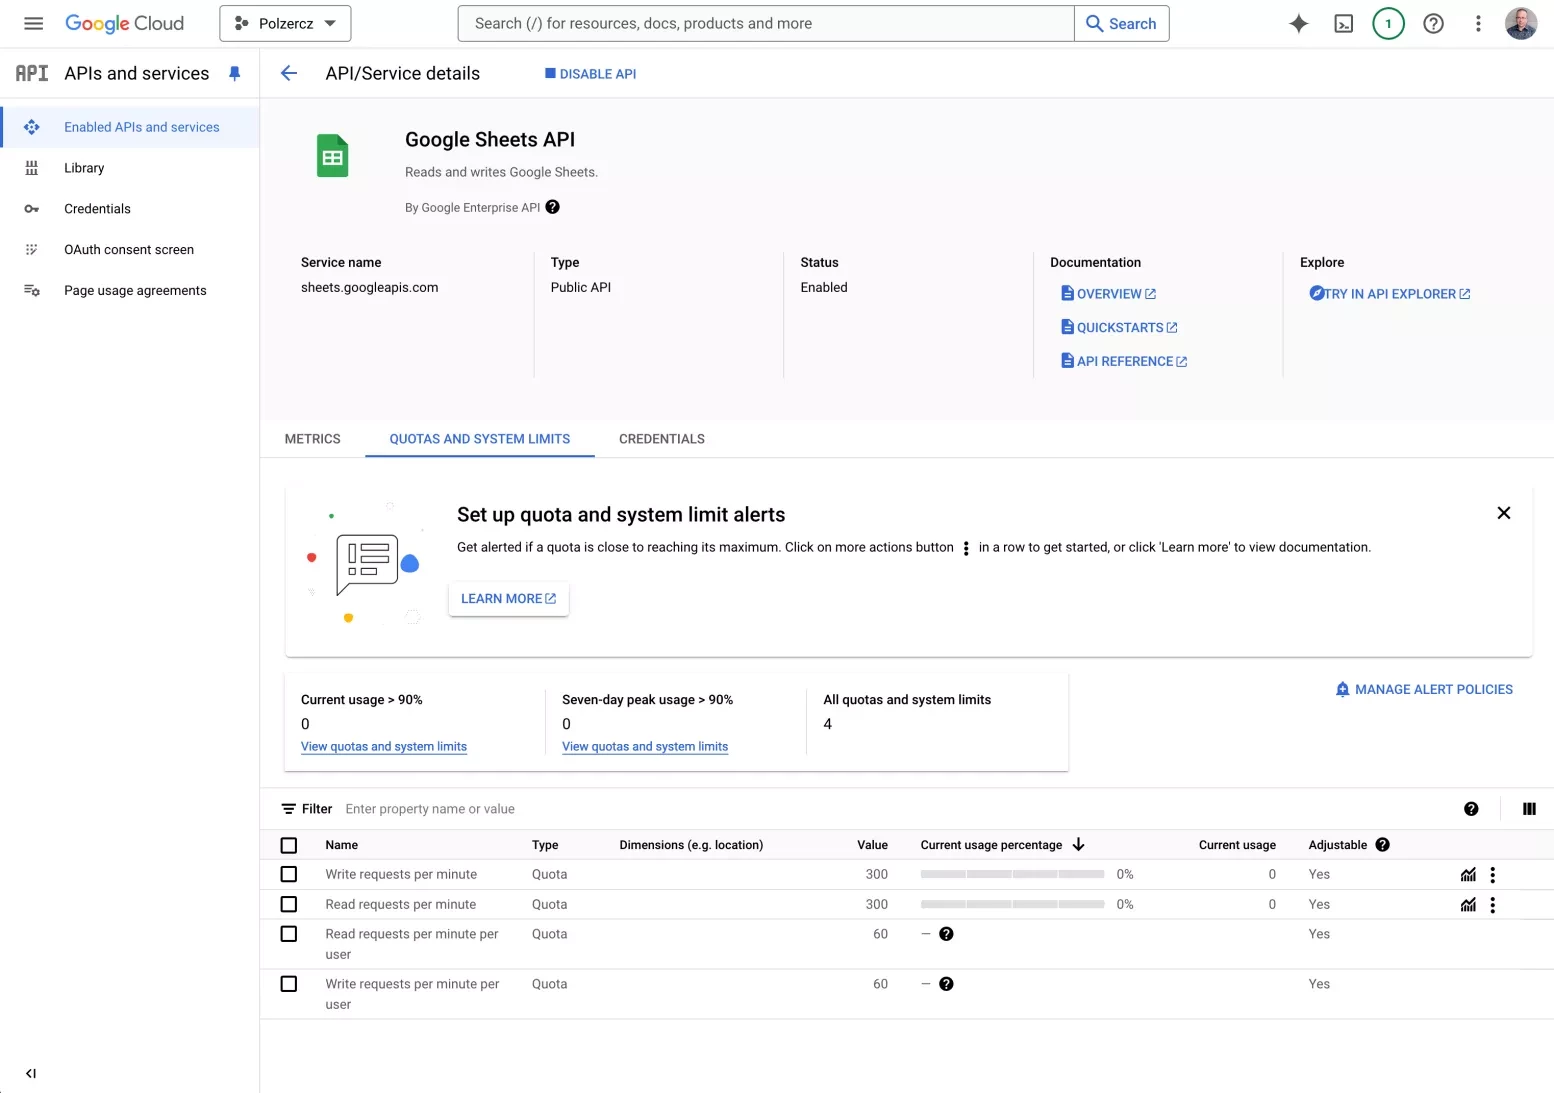Click the Learn More button
This screenshot has height=1093, width=1554.
coord(508,599)
